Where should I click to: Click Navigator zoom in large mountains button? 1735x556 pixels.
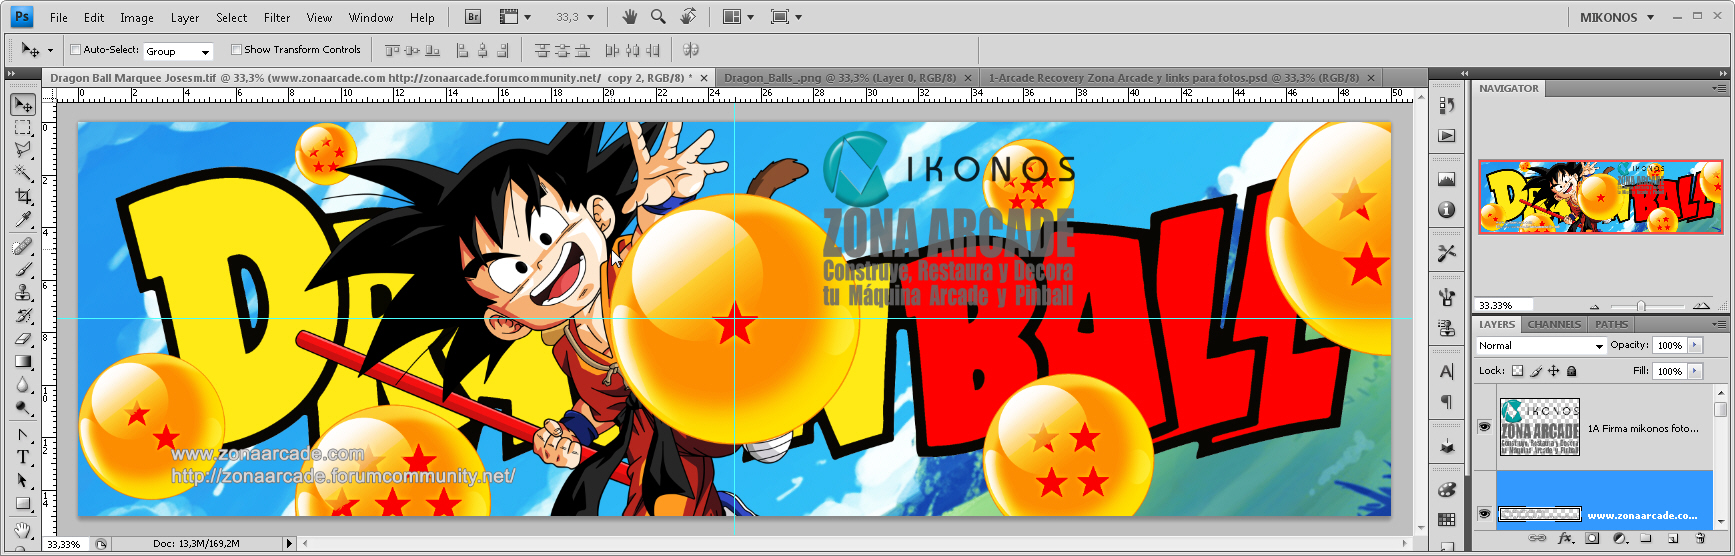1701,306
